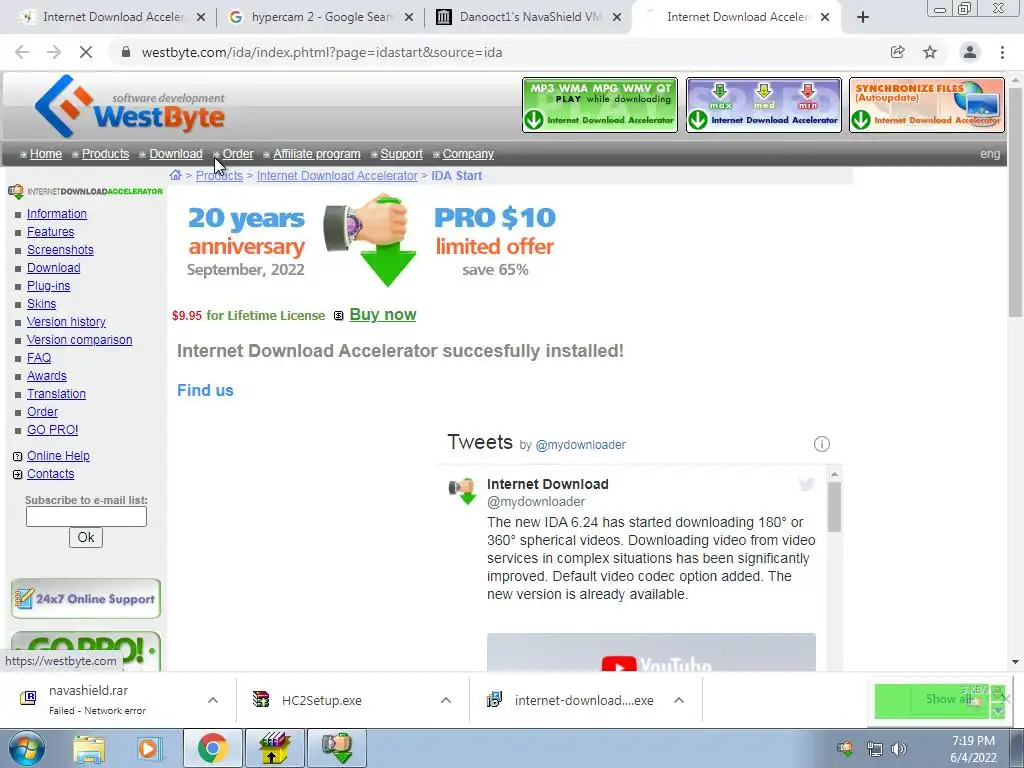Go to Home in navigation bar
1024x768 pixels.
tap(46, 154)
